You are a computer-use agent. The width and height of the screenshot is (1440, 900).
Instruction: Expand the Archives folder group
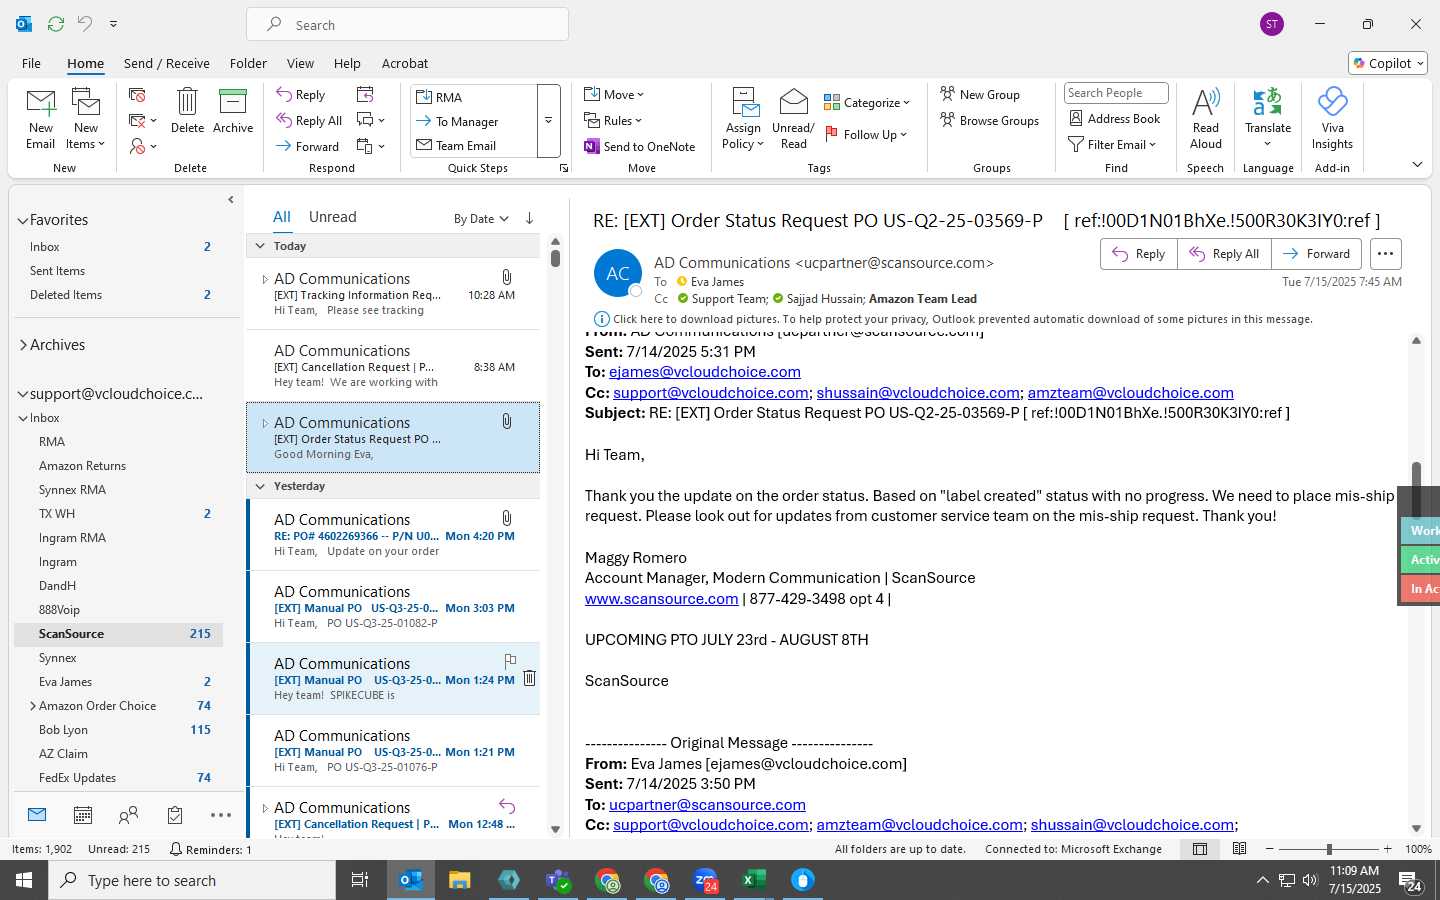pyautogui.click(x=23, y=345)
